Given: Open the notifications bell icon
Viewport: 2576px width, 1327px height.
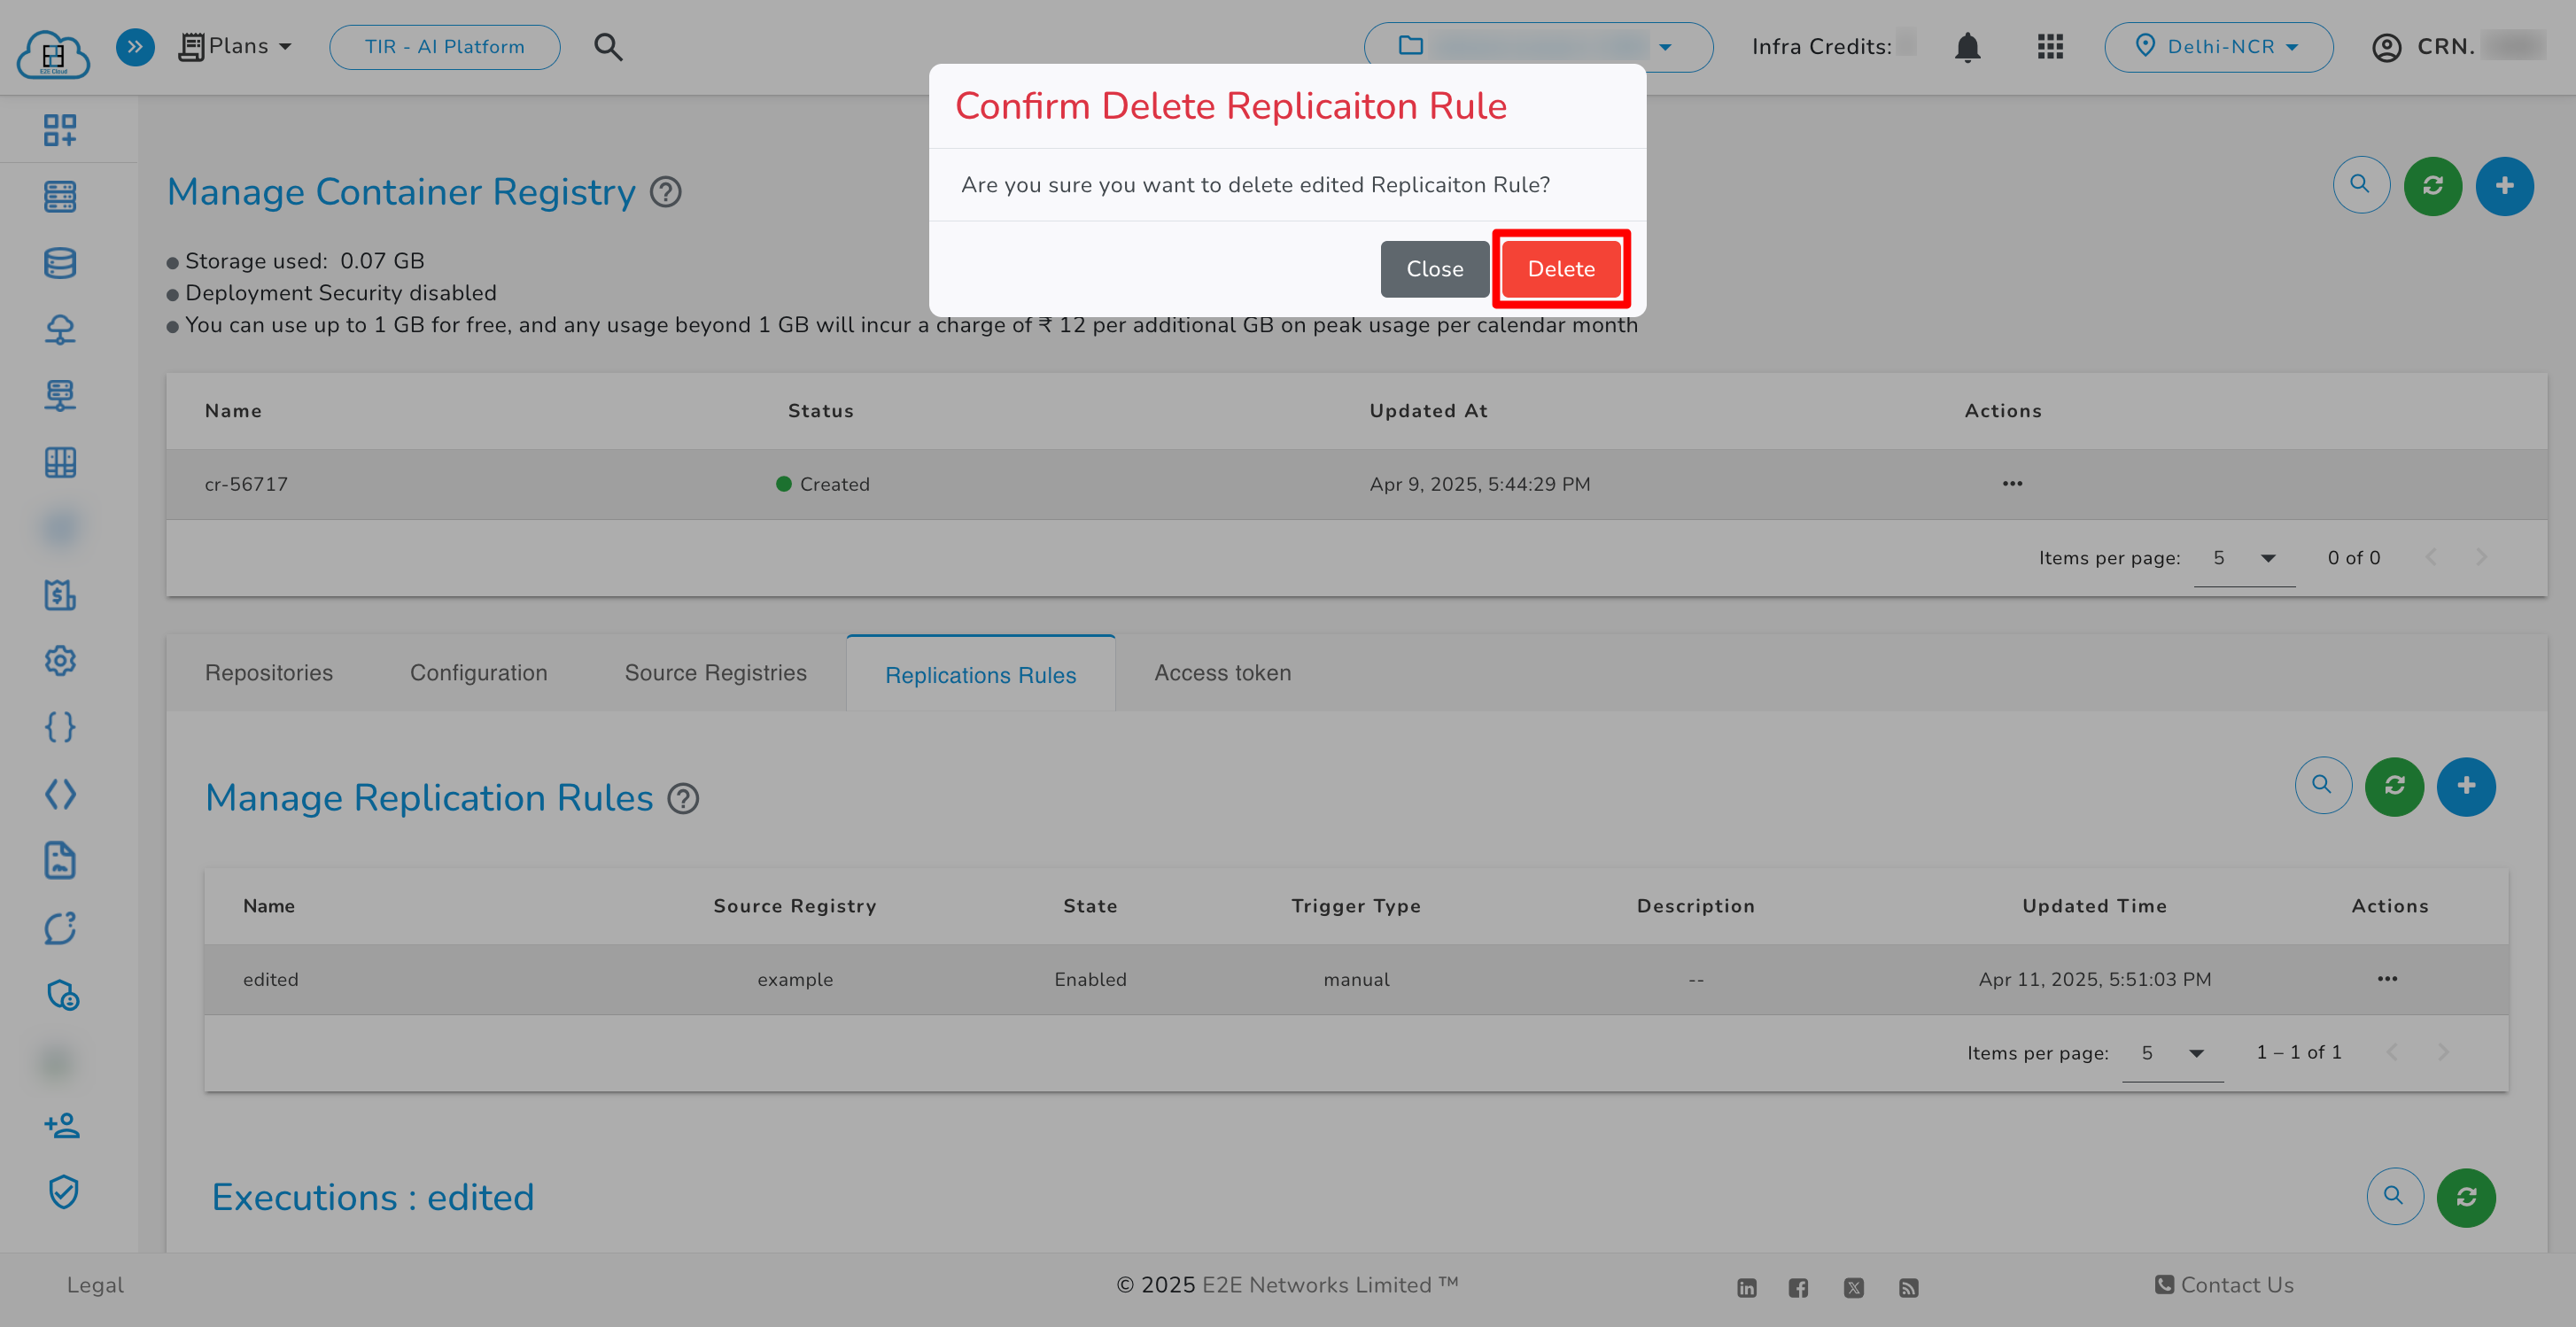Looking at the screenshot, I should [x=1967, y=46].
